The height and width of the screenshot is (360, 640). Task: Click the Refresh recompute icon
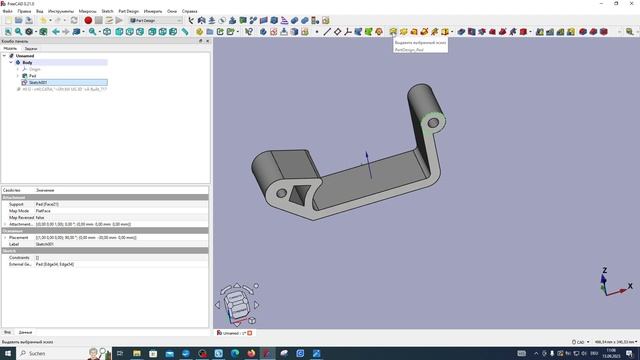click(74, 20)
